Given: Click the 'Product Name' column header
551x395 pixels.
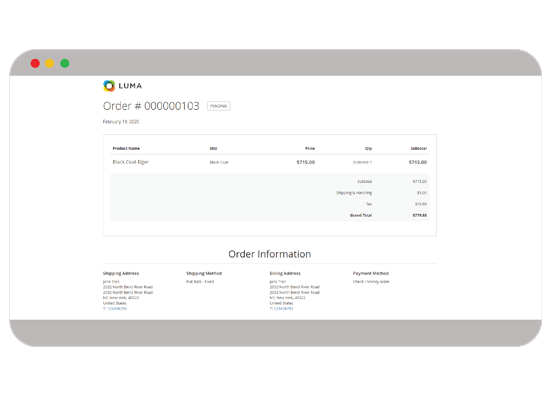Looking at the screenshot, I should click(x=126, y=148).
